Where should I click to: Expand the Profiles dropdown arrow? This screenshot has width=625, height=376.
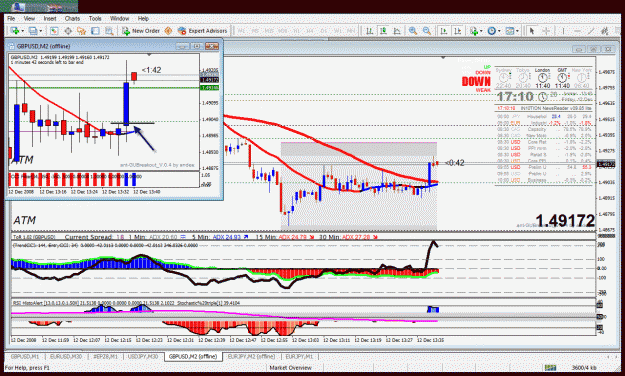[40, 31]
